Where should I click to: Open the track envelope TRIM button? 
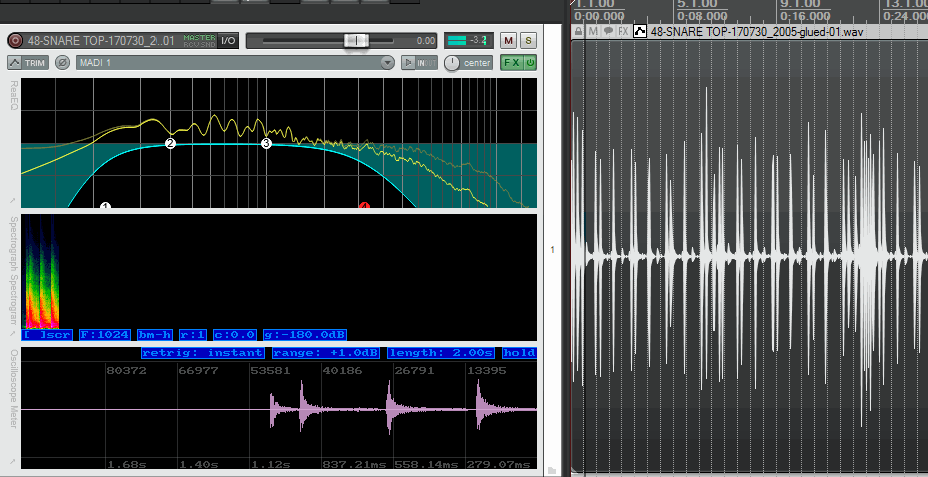coord(28,62)
